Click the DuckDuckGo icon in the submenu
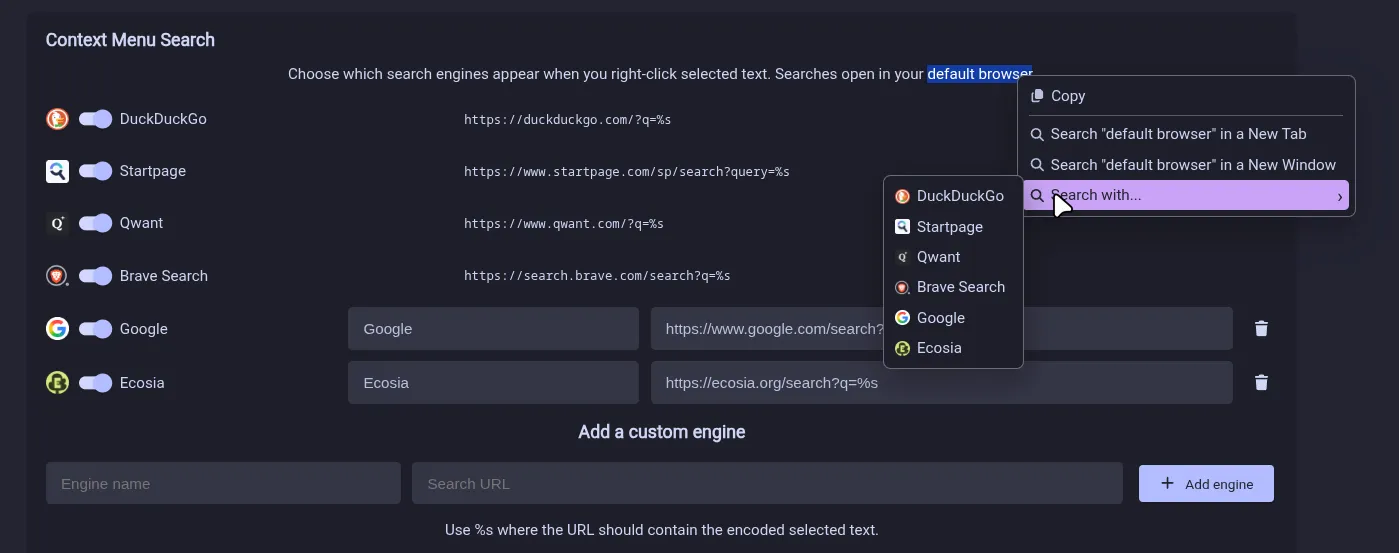This screenshot has width=1399, height=553. (902, 196)
